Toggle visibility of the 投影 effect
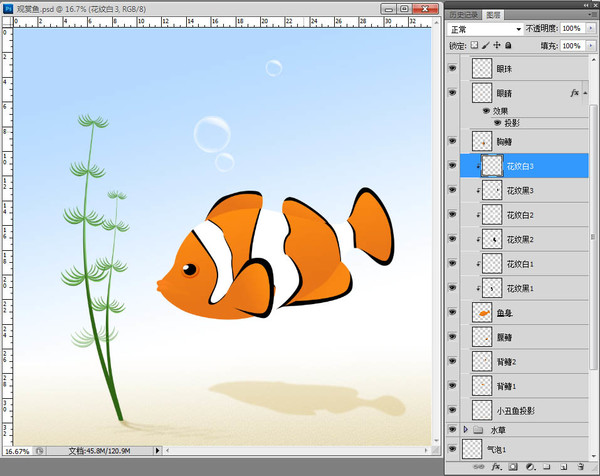The image size is (600, 476). [x=497, y=123]
